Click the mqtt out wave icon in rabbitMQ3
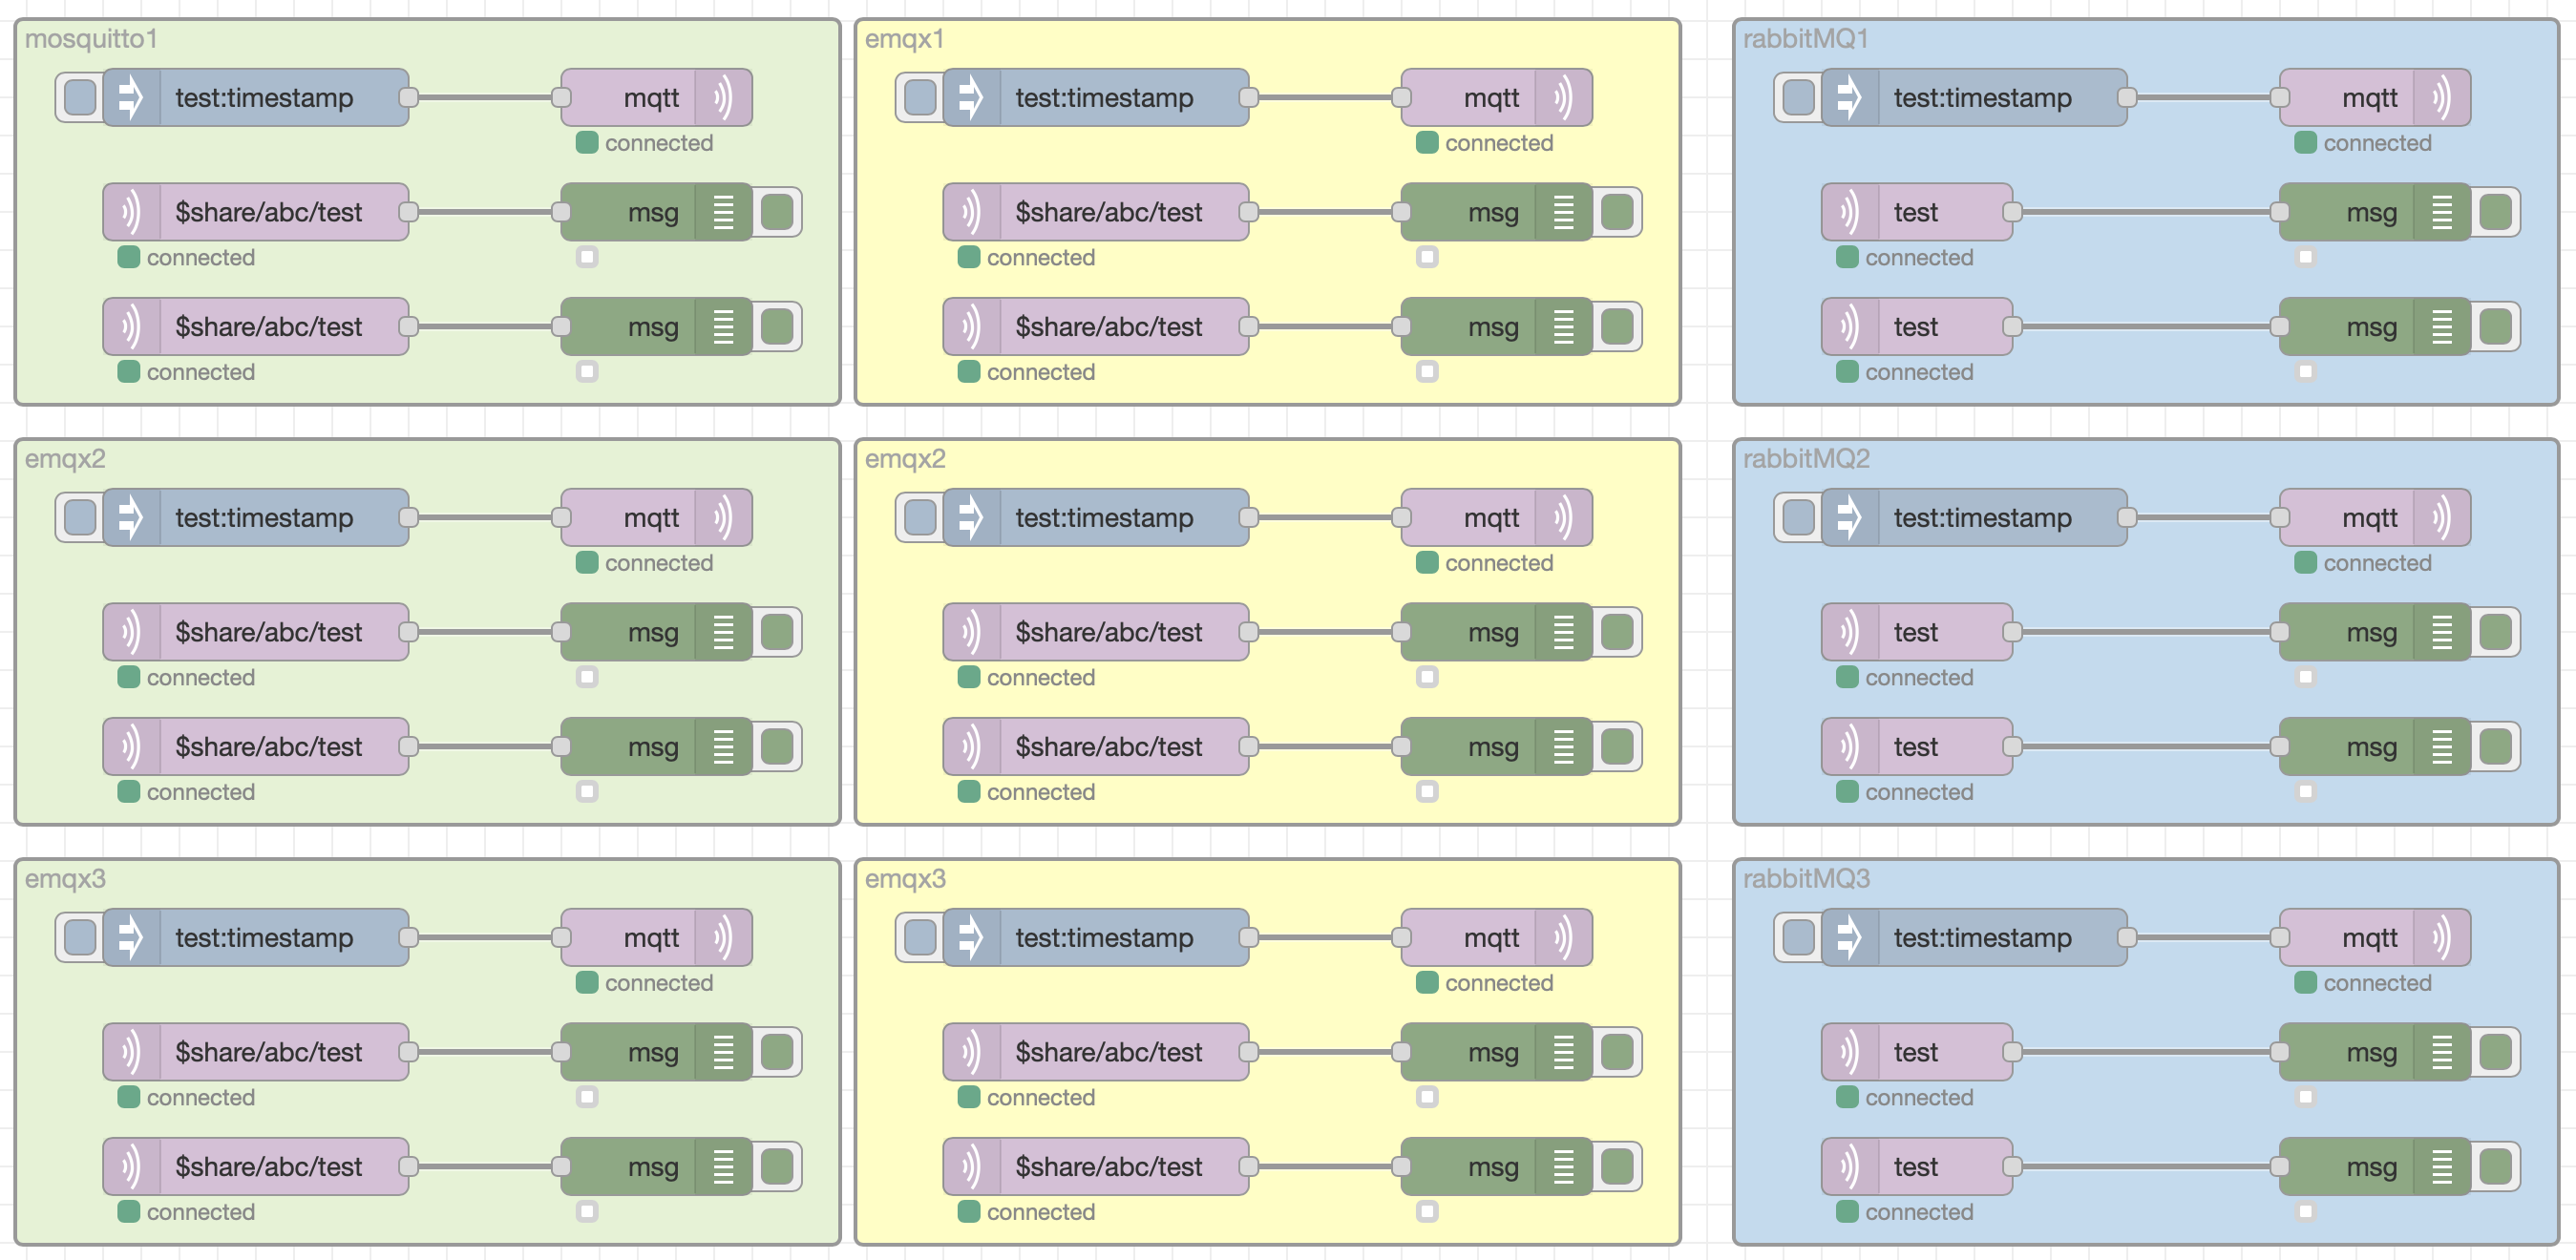The height and width of the screenshot is (1260, 2576). click(2441, 937)
